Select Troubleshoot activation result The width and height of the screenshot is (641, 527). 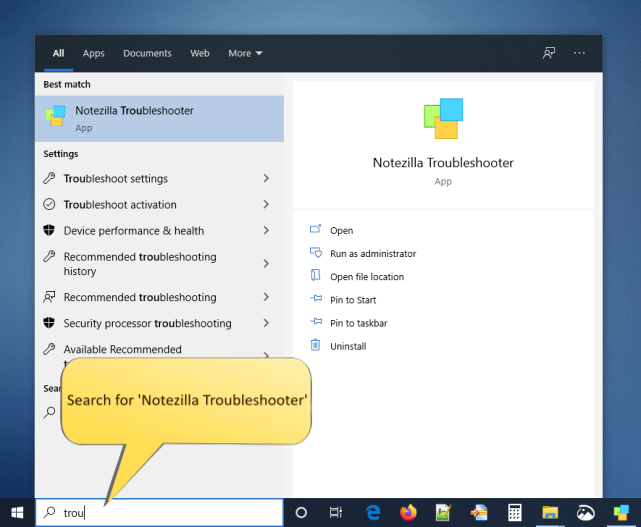pyautogui.click(x=159, y=204)
